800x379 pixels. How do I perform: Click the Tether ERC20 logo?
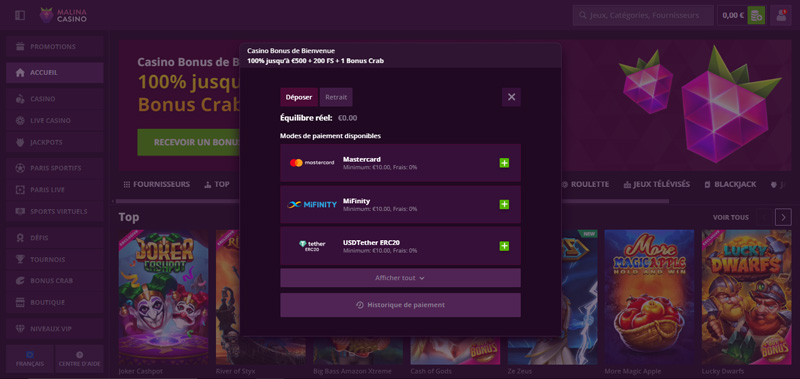coord(312,246)
